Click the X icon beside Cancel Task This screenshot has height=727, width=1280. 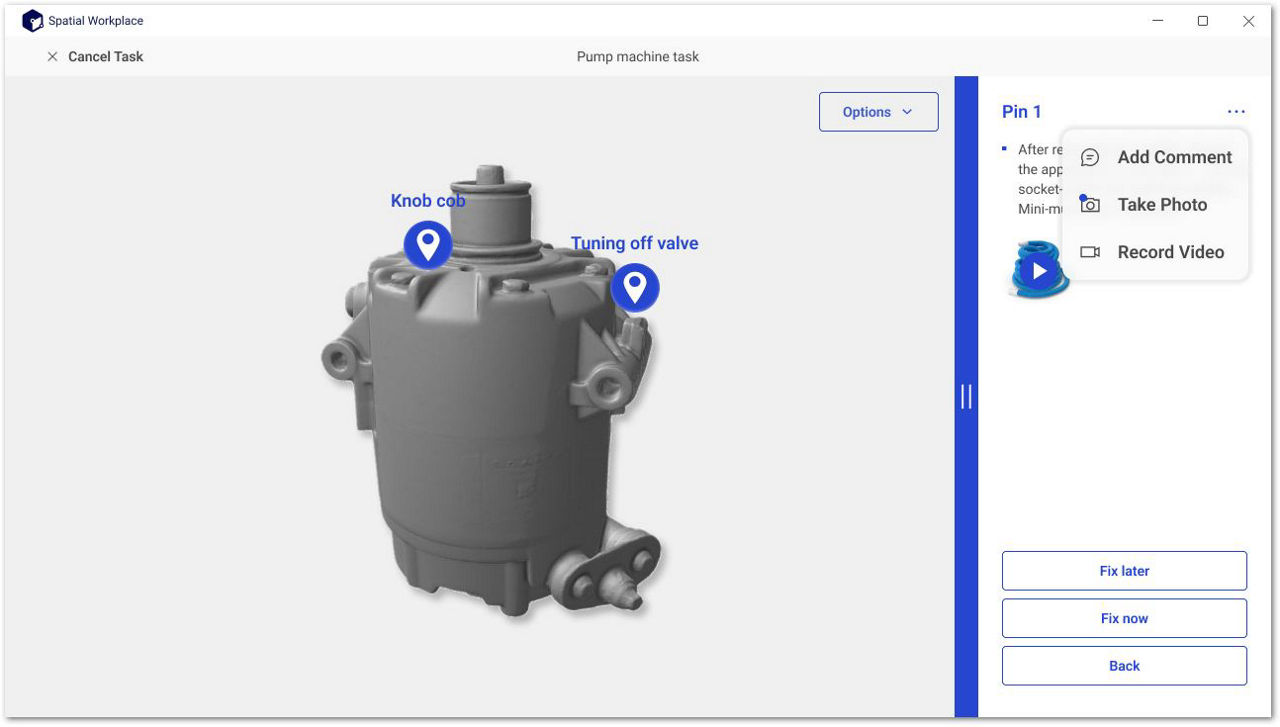[x=53, y=57]
